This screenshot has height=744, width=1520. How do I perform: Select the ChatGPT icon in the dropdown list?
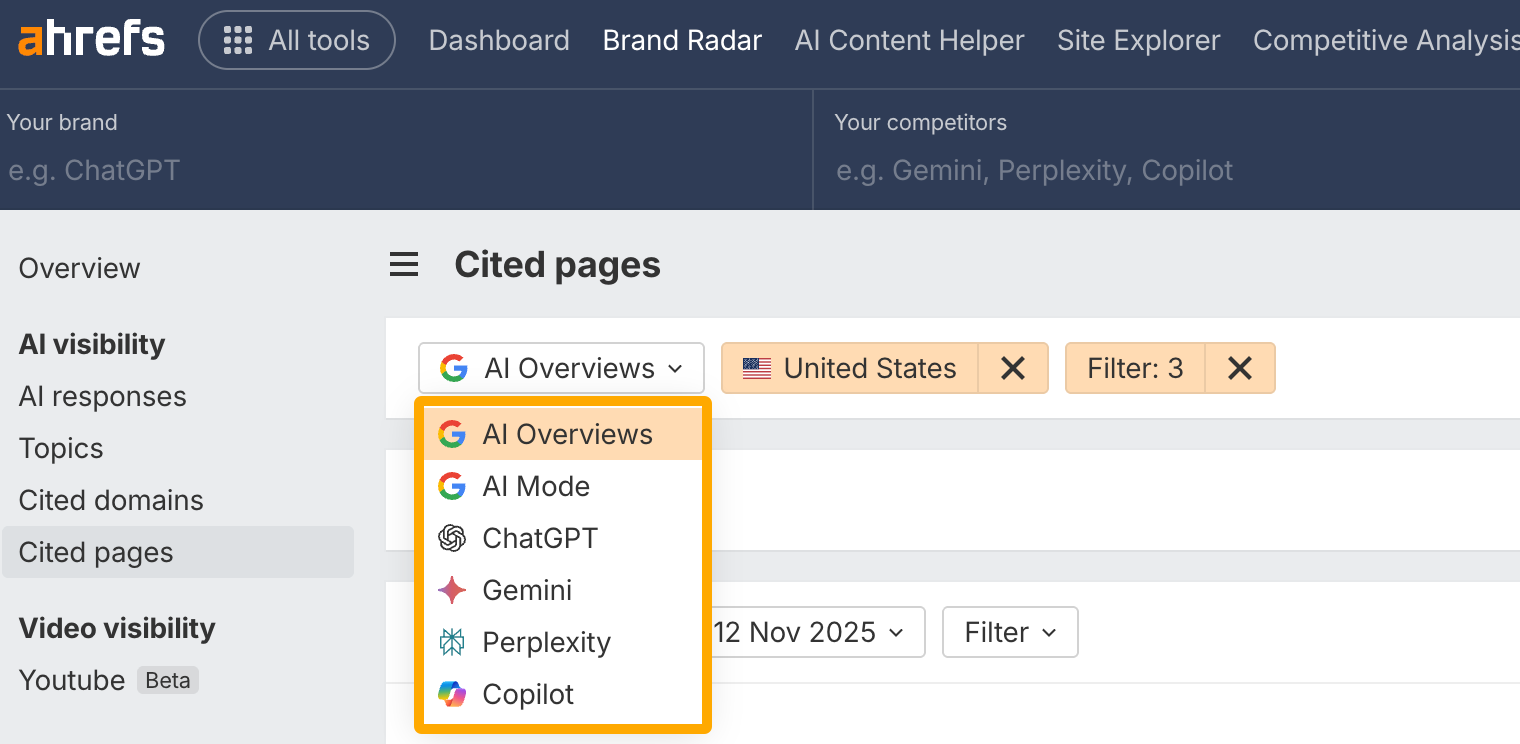coord(452,538)
